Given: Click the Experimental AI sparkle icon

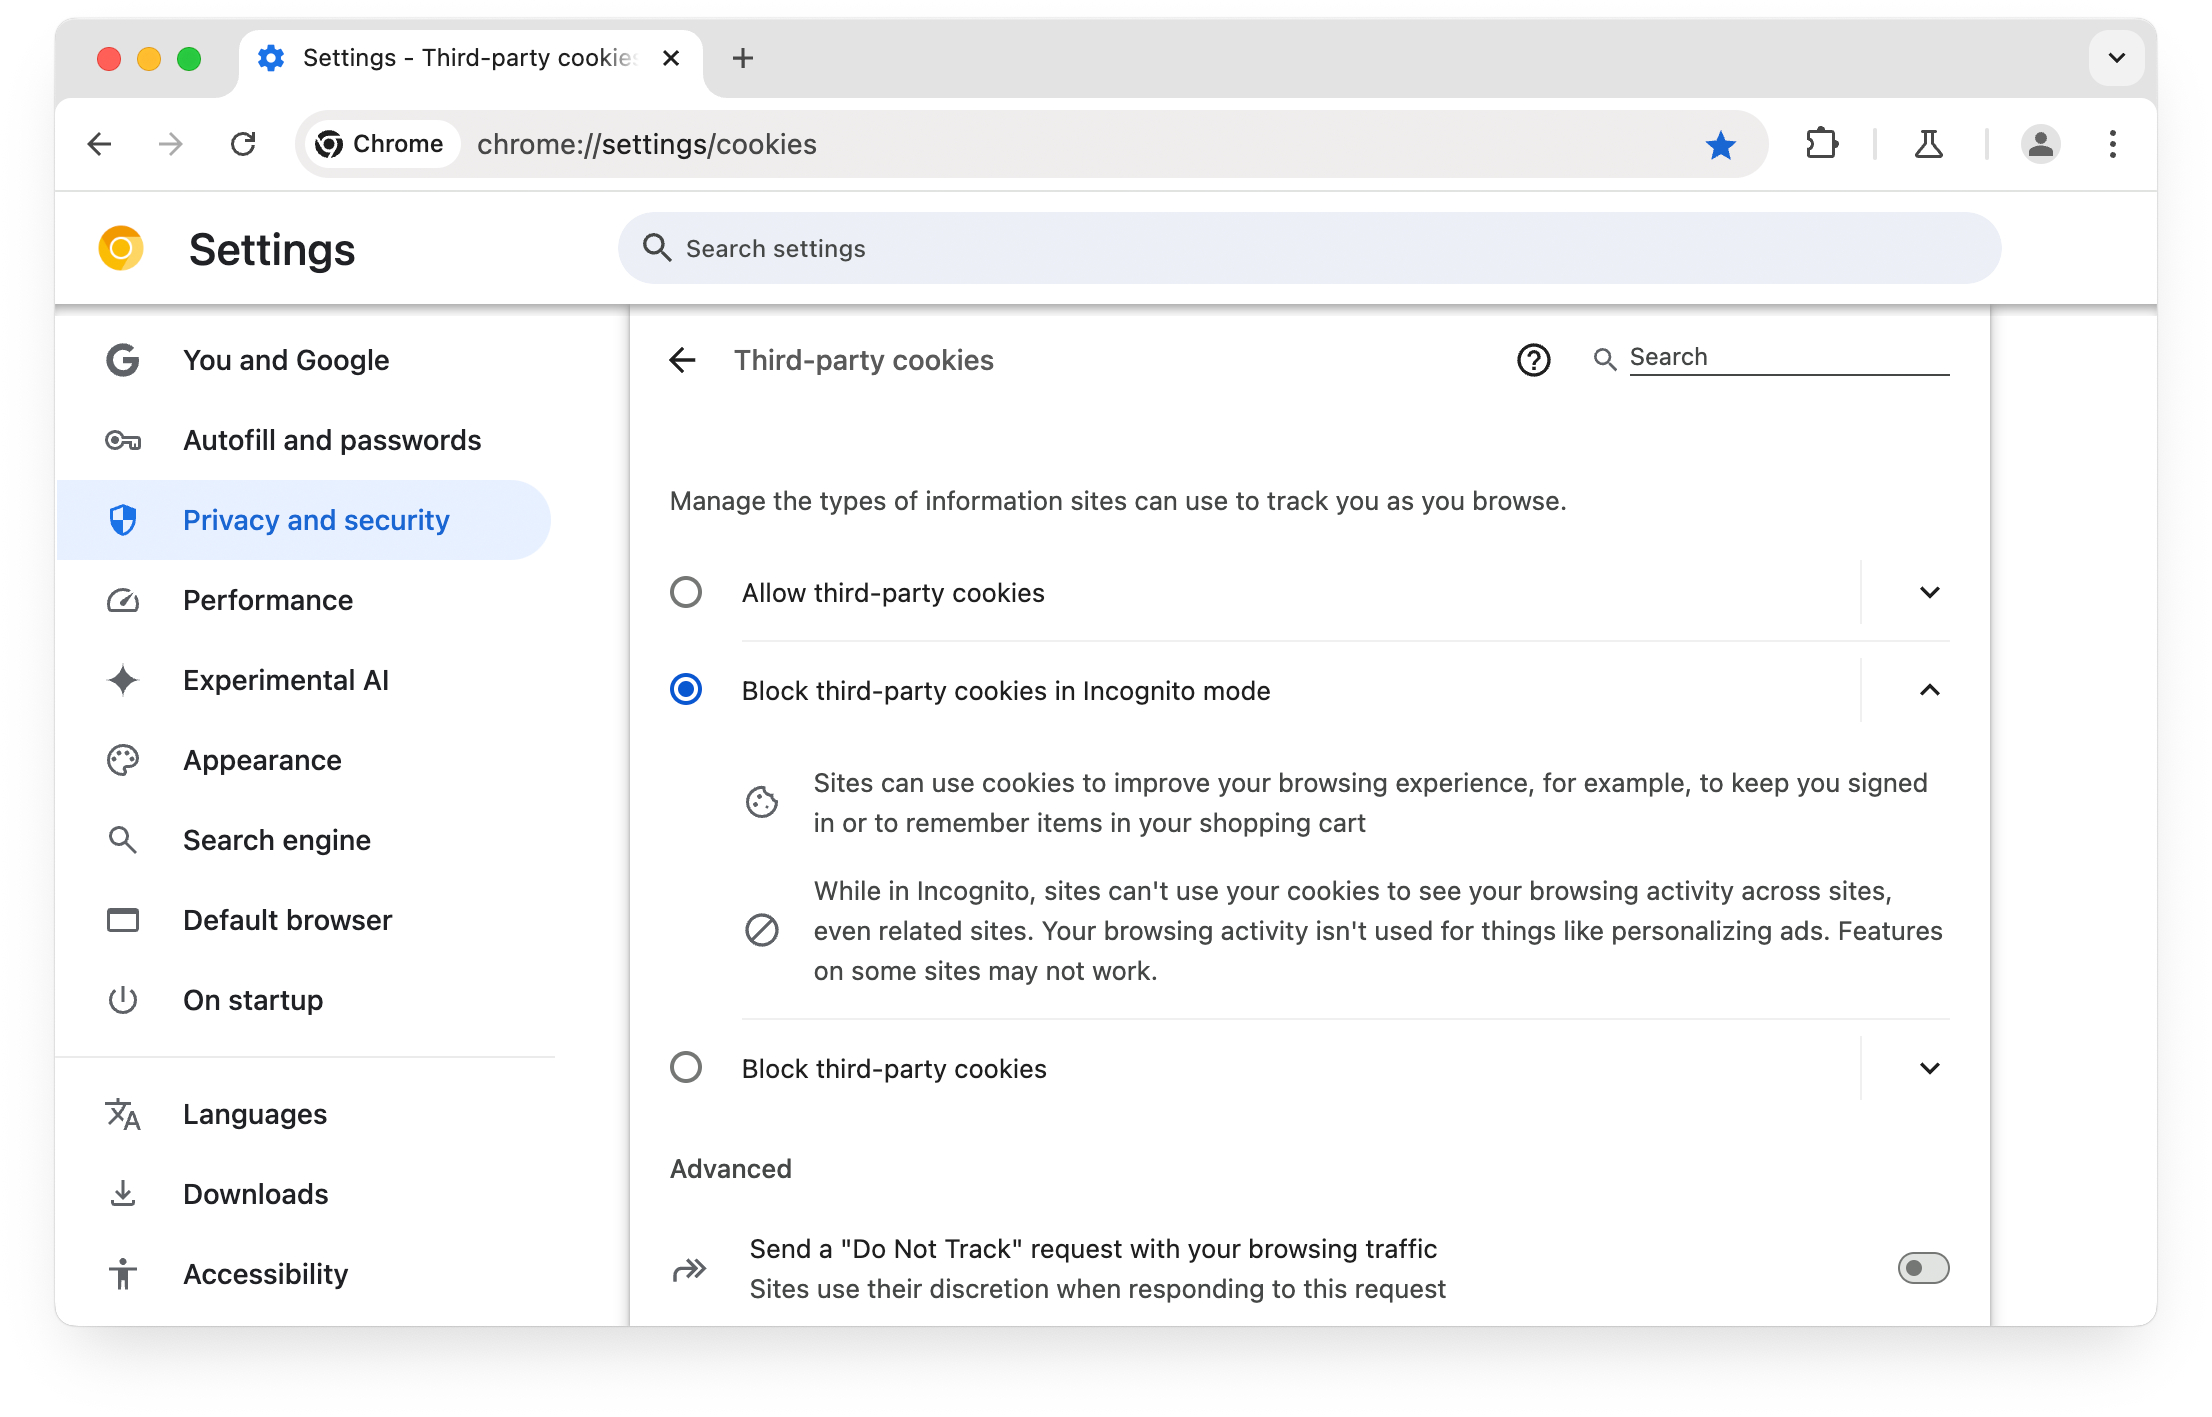Looking at the screenshot, I should coord(124,679).
